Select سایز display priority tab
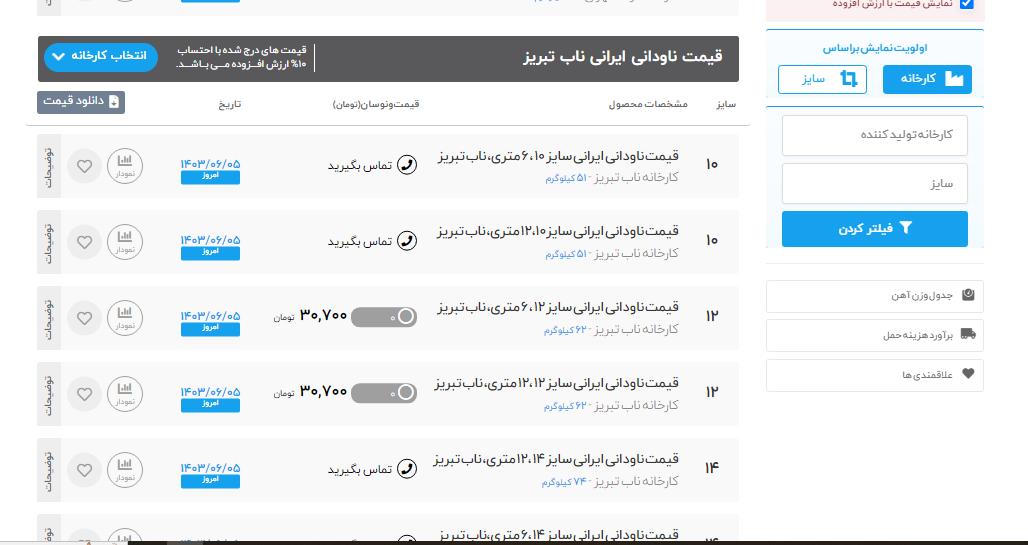 point(822,79)
